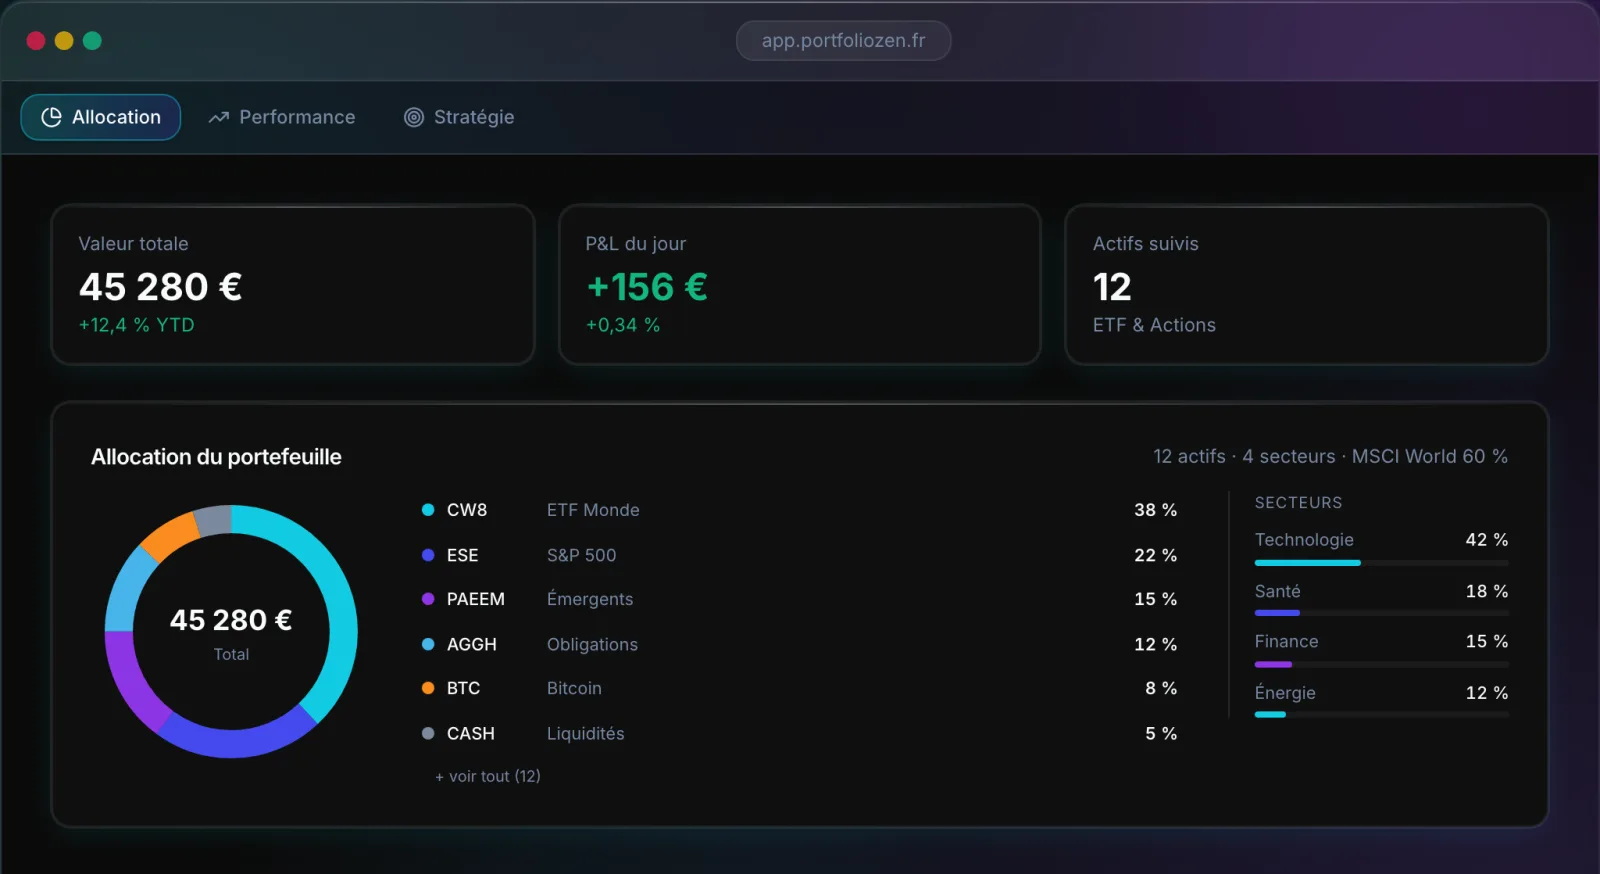
Task: Open the Stratégie tab
Action: tap(459, 117)
